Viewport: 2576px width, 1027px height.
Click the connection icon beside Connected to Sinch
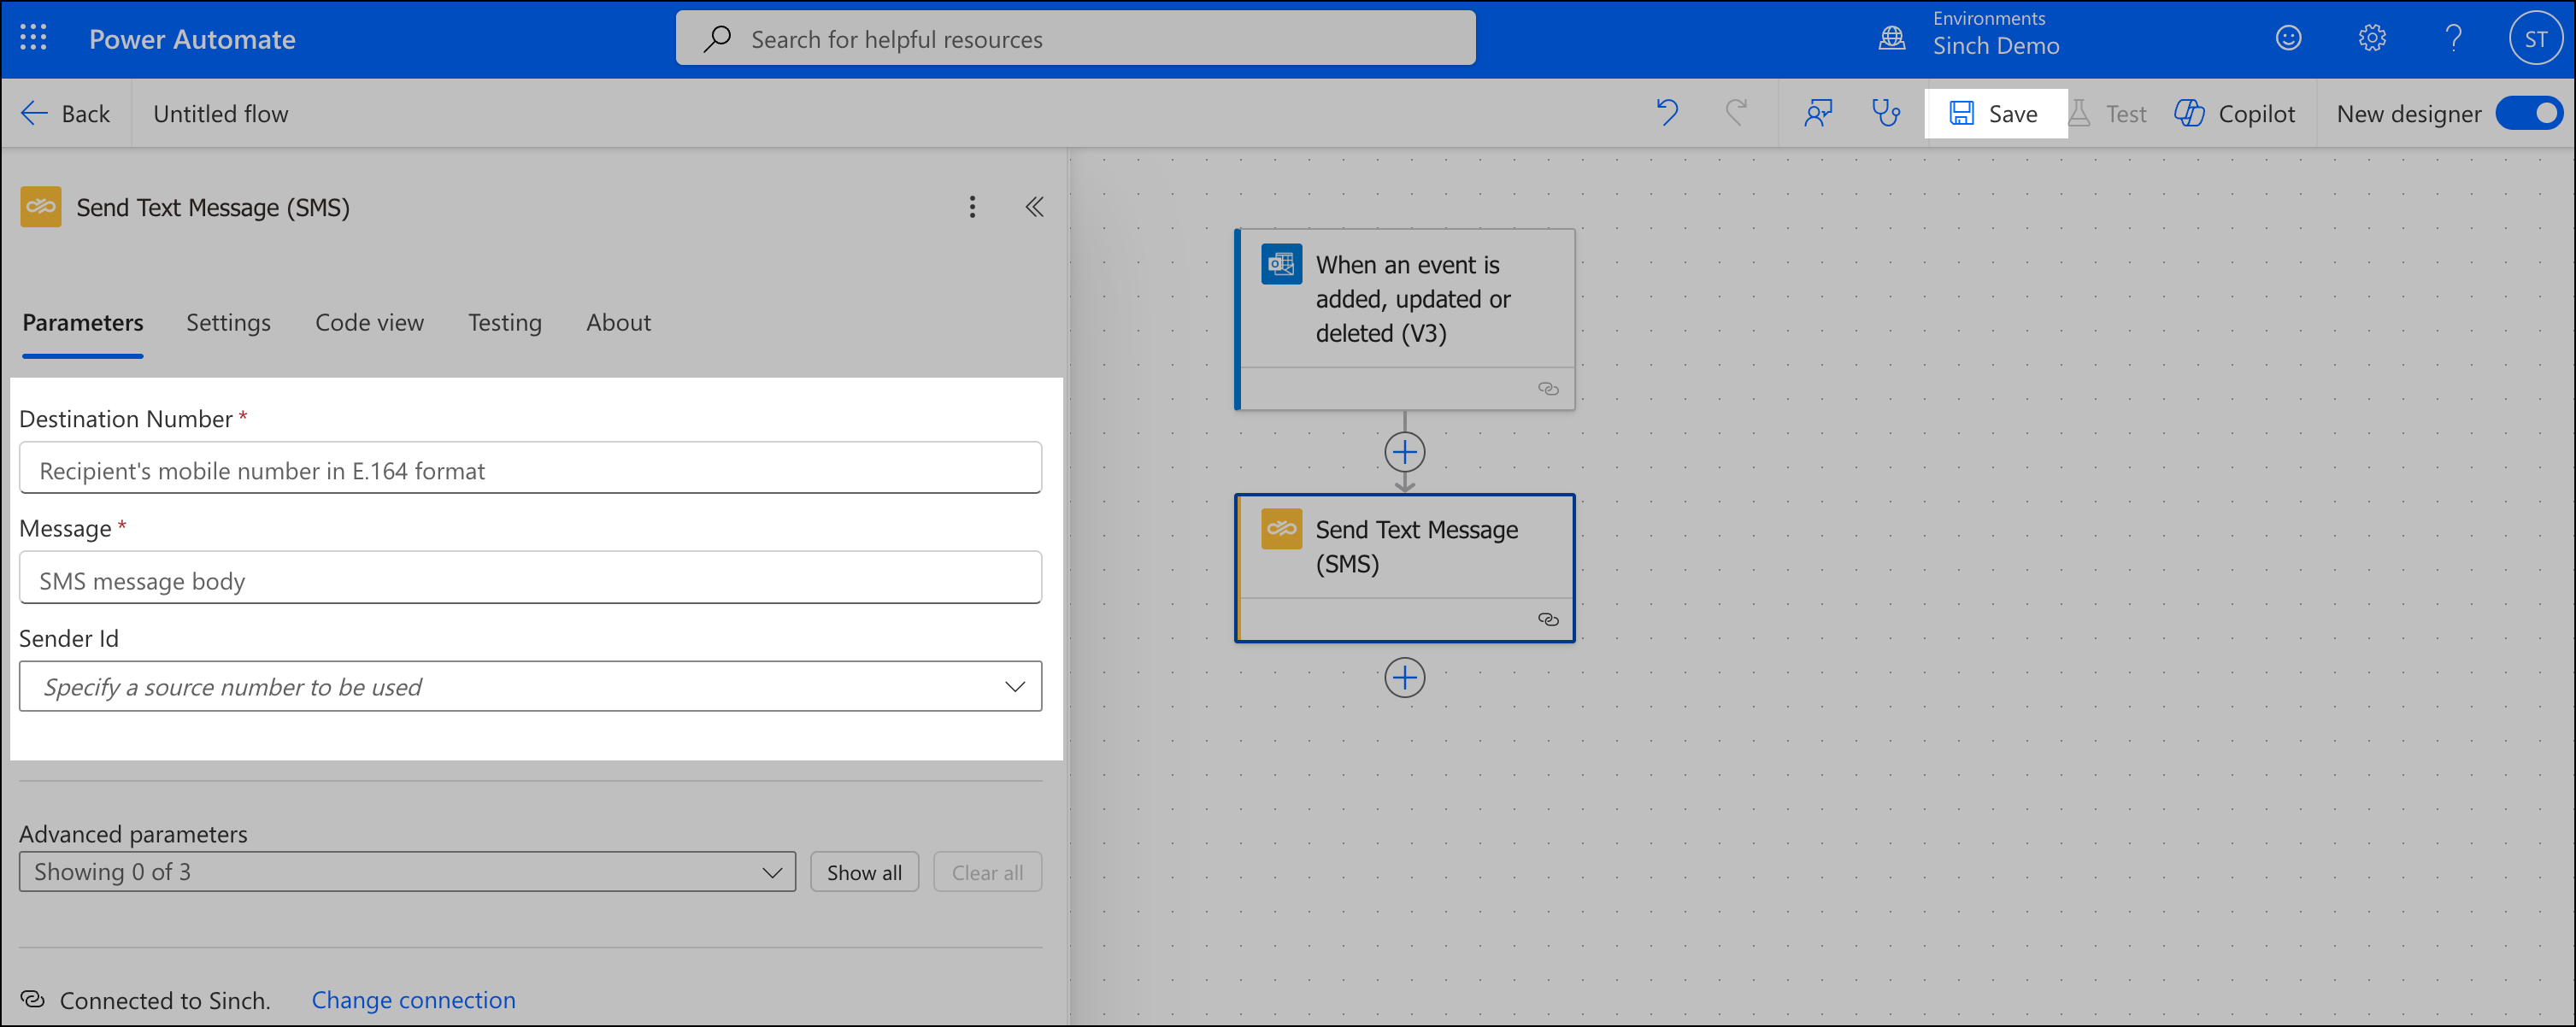tap(32, 999)
